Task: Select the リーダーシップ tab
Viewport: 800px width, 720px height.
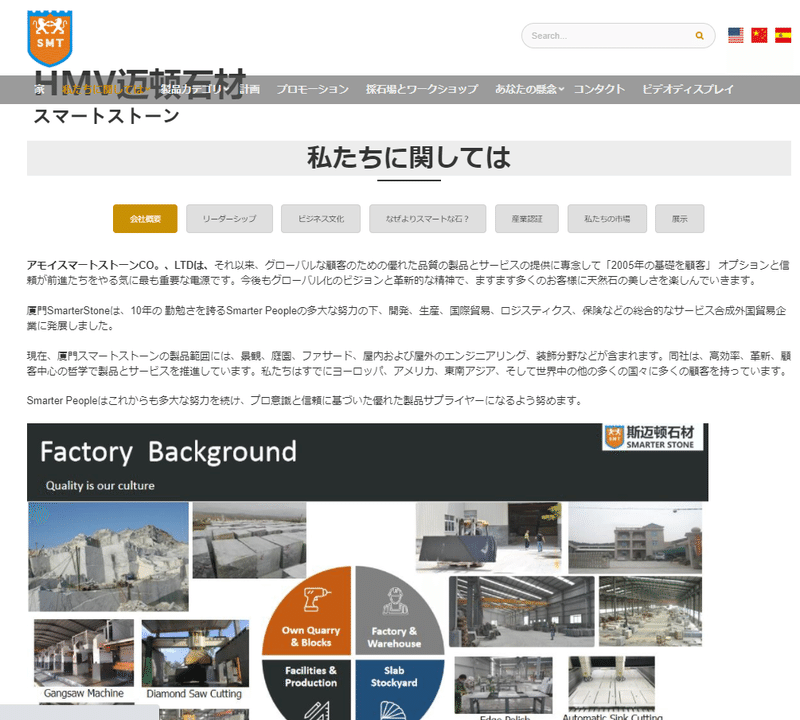Action: click(229, 219)
